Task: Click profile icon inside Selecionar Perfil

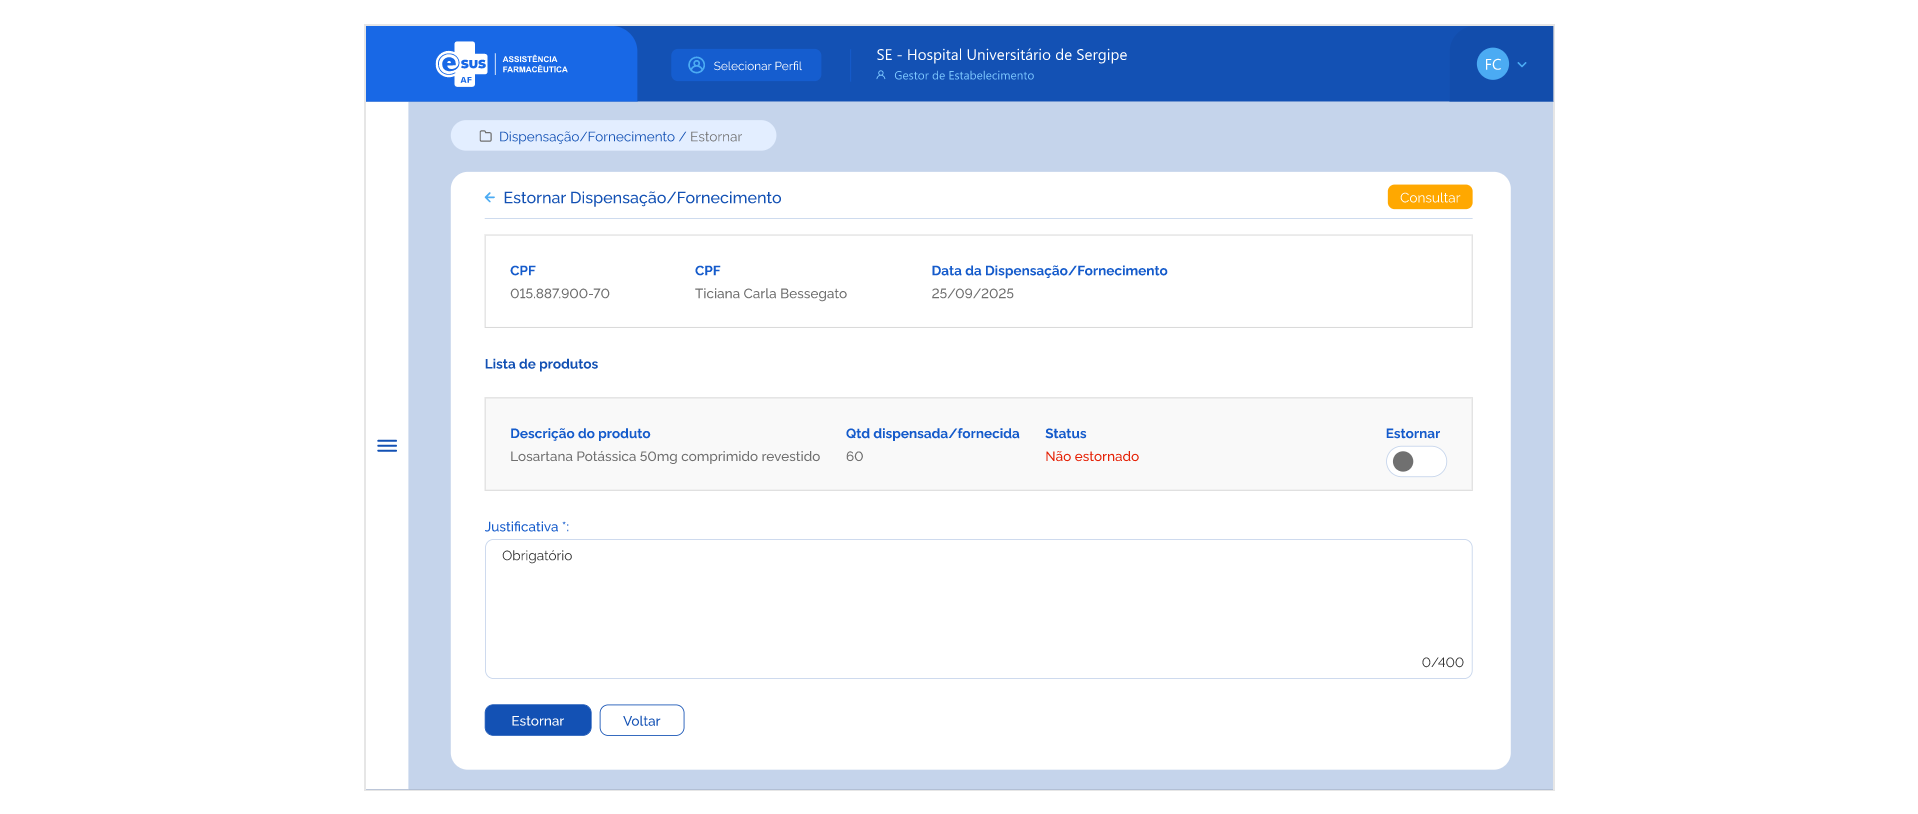Action: (697, 66)
